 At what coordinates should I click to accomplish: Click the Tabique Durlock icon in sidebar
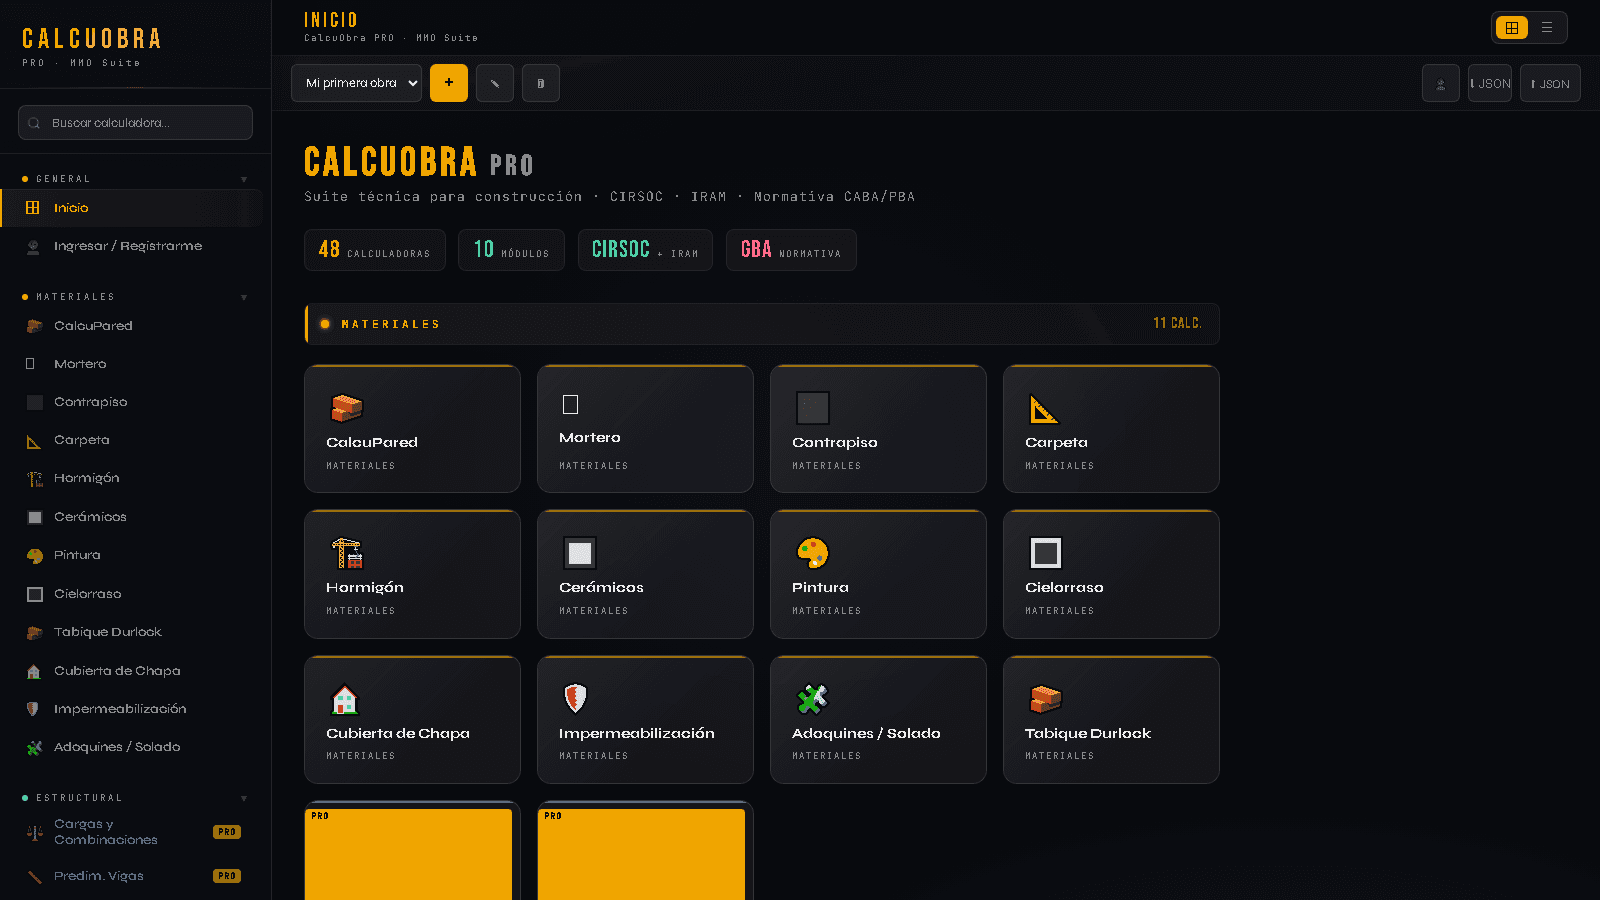(x=35, y=632)
